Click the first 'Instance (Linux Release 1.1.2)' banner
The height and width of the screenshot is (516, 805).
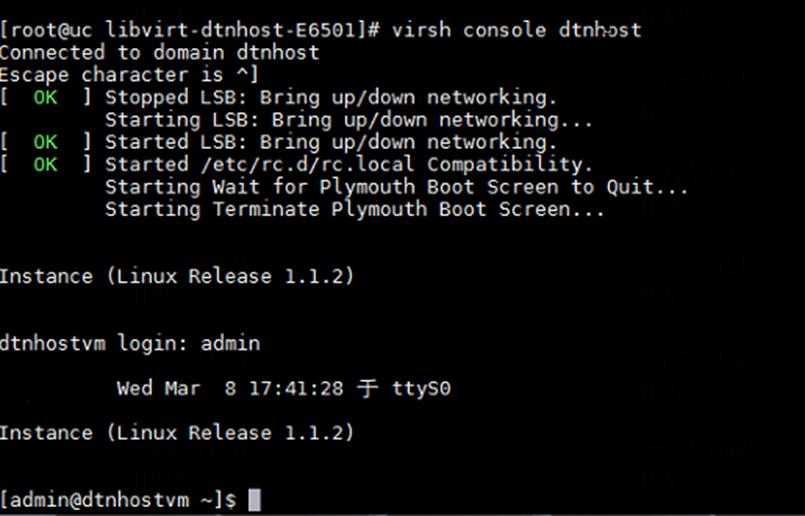point(177,277)
